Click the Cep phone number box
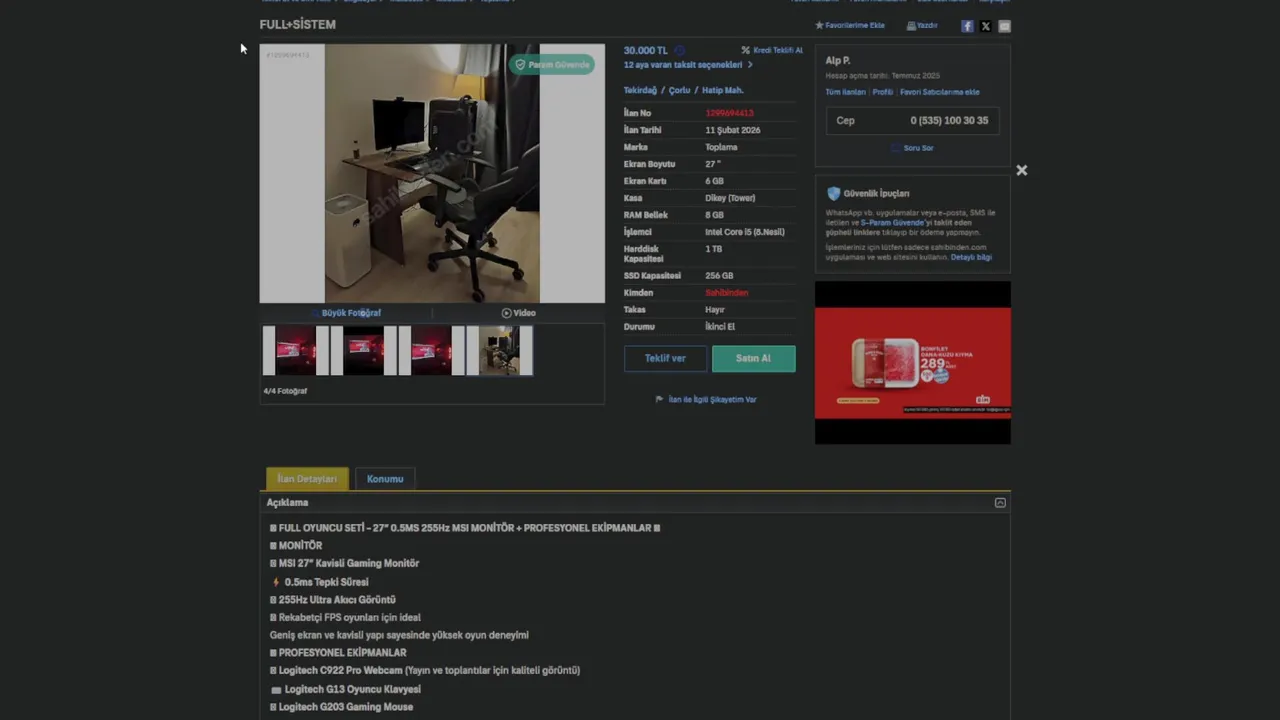This screenshot has width=1280, height=720. (912, 120)
